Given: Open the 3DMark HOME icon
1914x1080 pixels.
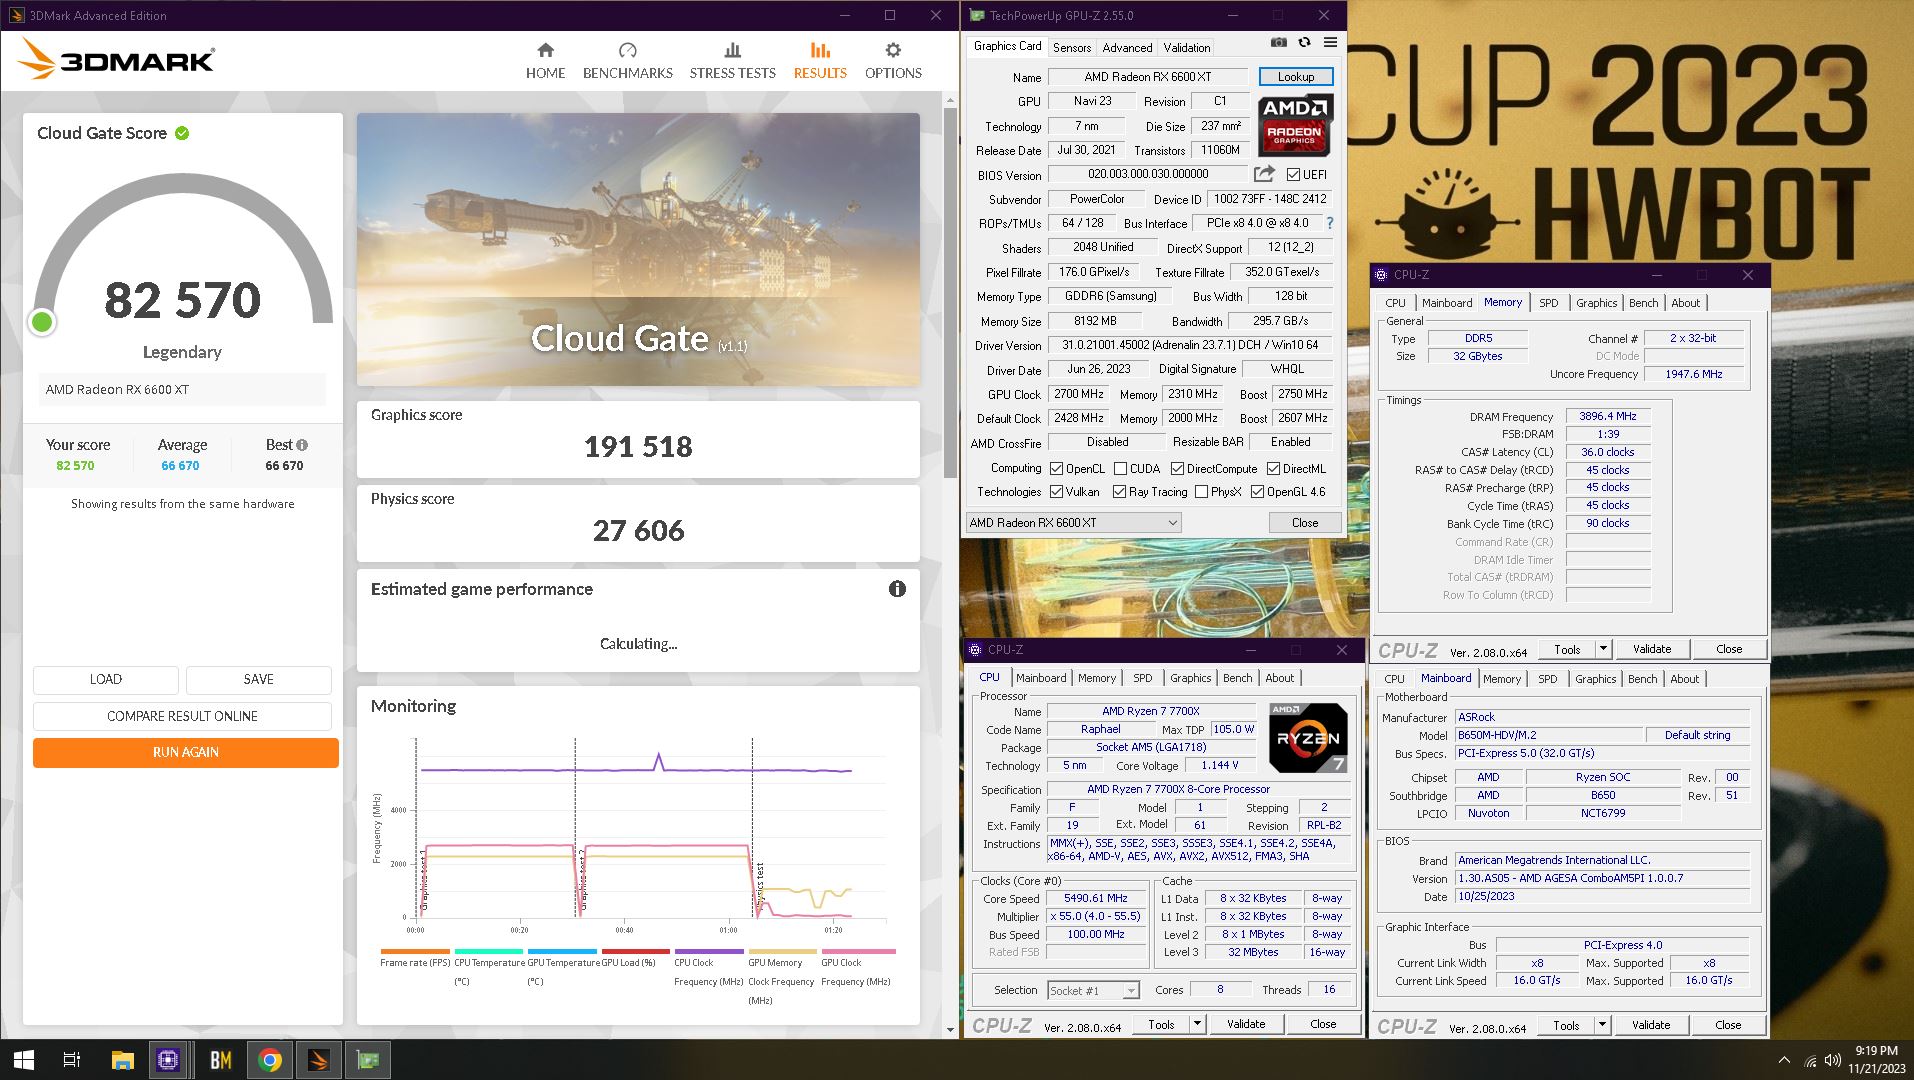Looking at the screenshot, I should pyautogui.click(x=545, y=50).
